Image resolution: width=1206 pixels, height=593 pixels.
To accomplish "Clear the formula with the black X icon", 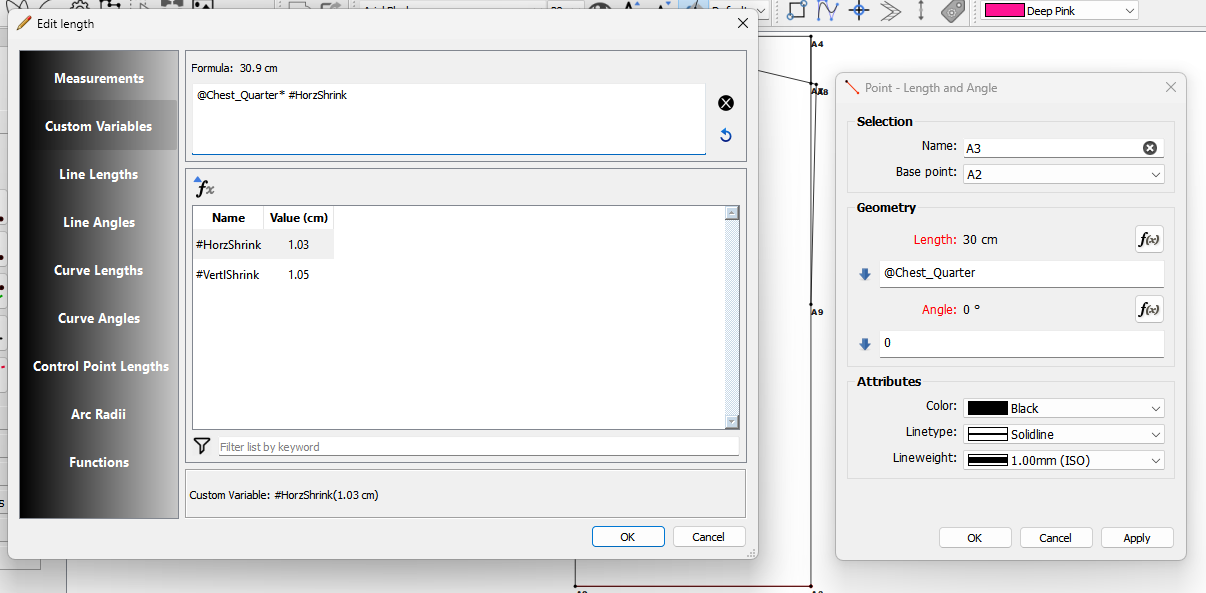I will tap(726, 103).
